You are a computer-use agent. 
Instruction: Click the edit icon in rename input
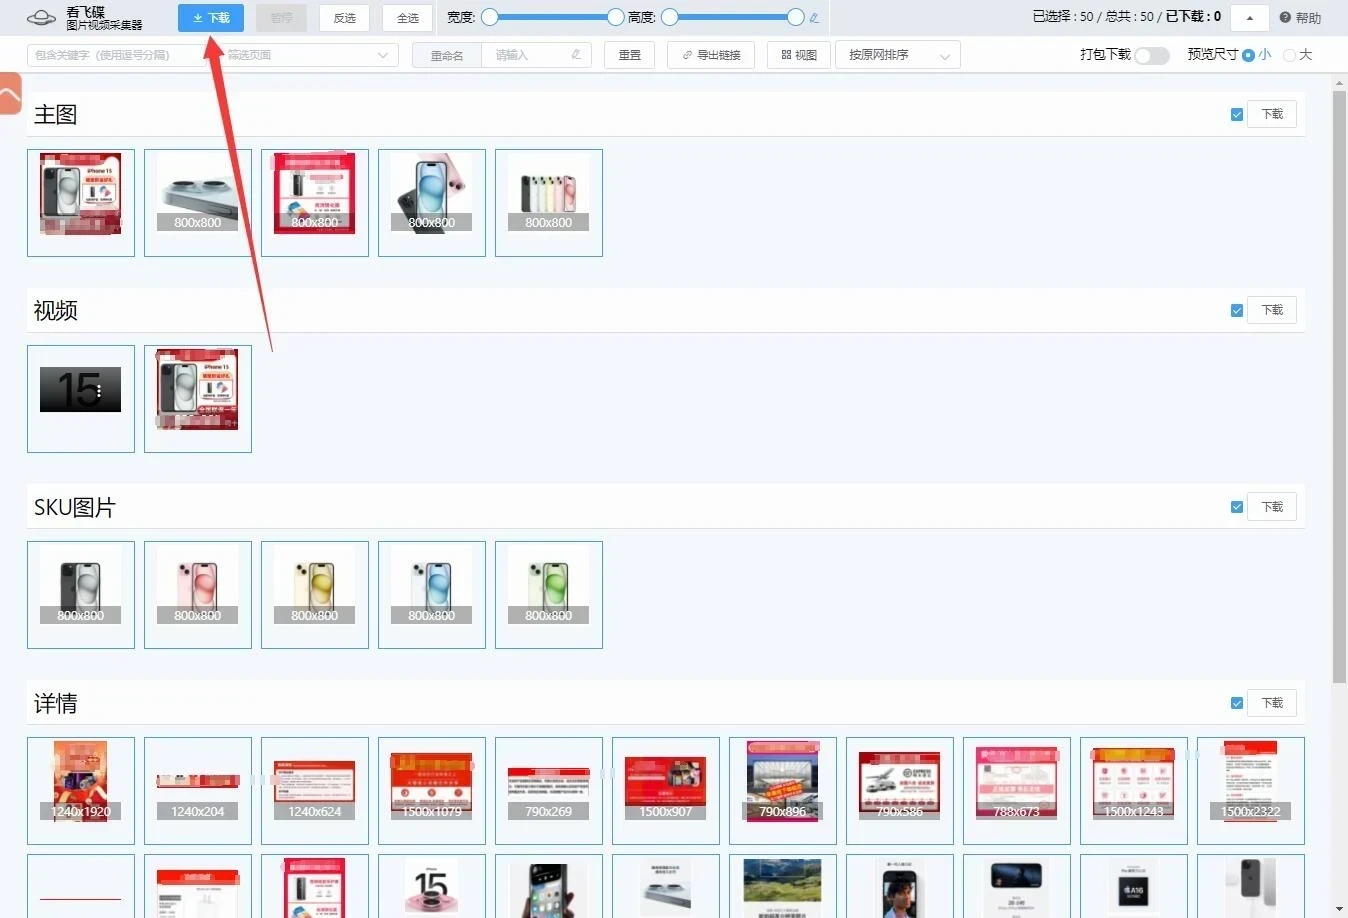pos(576,55)
